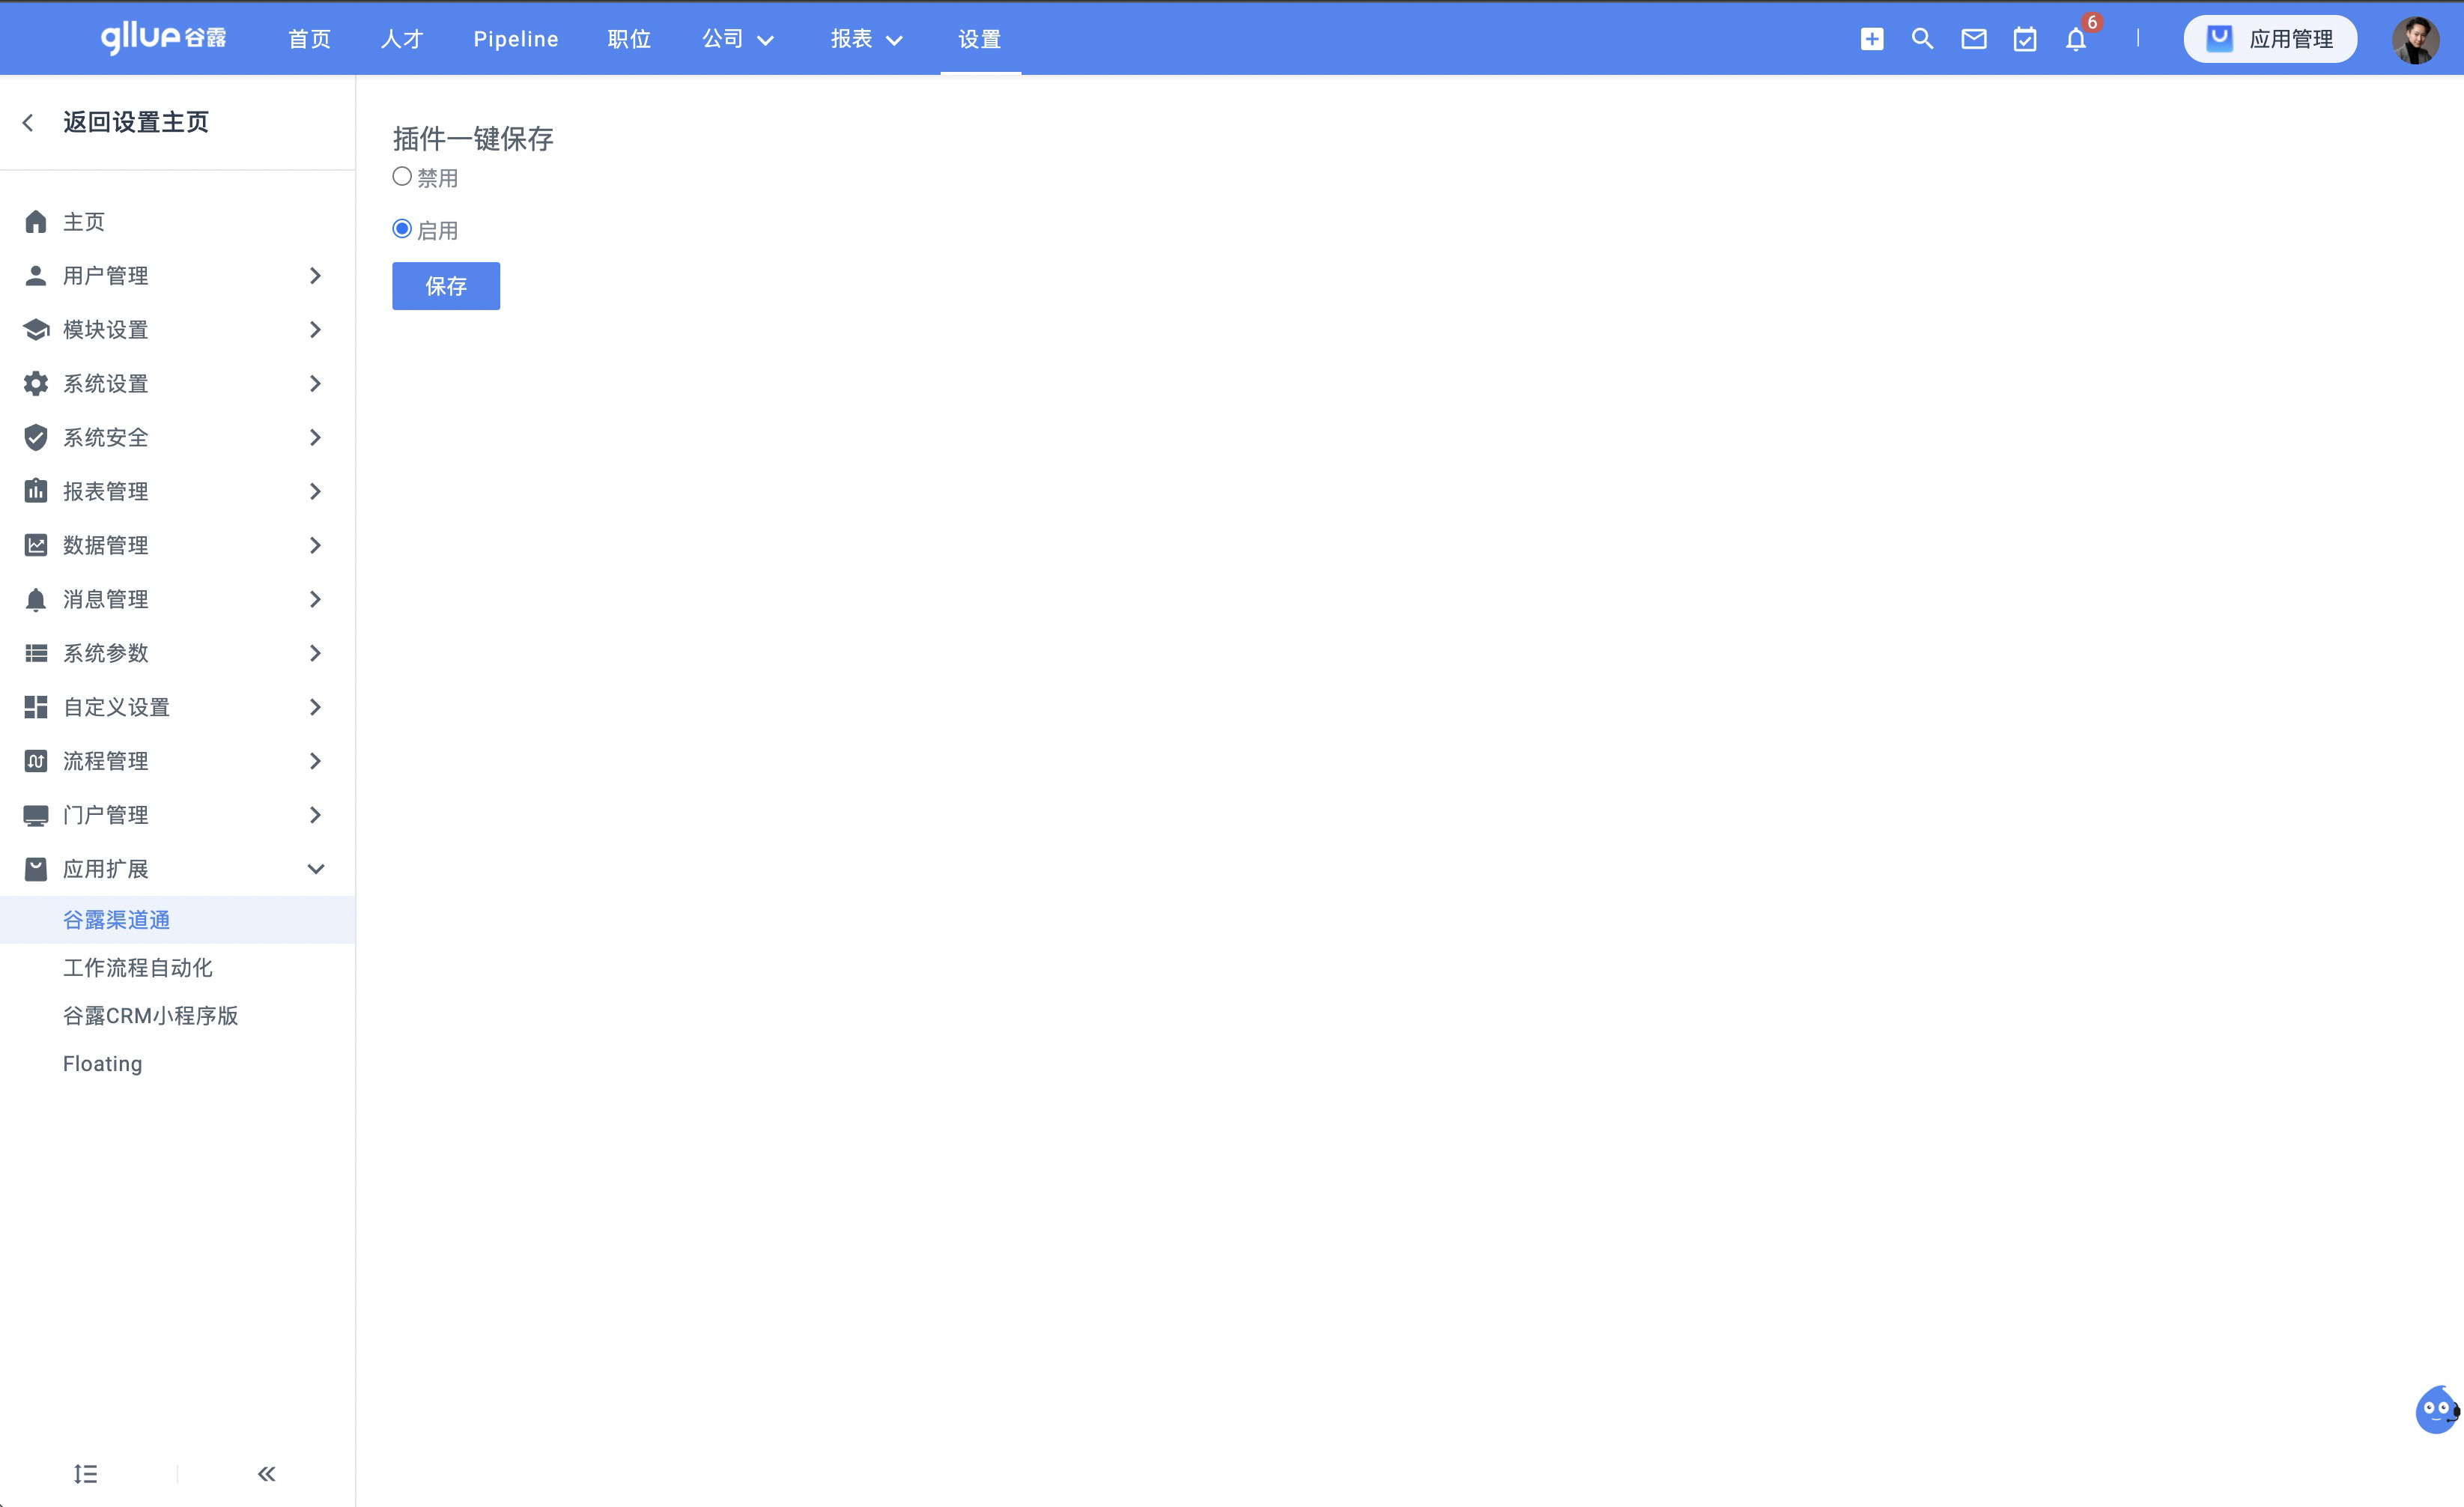Open the mail envelope icon
2464x1507 pixels.
coord(1973,39)
